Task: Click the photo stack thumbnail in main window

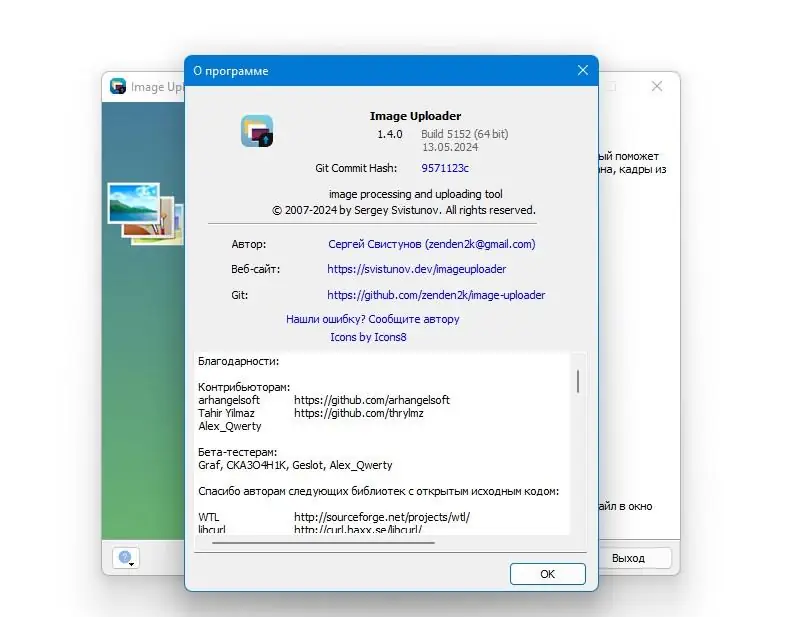Action: click(x=145, y=214)
